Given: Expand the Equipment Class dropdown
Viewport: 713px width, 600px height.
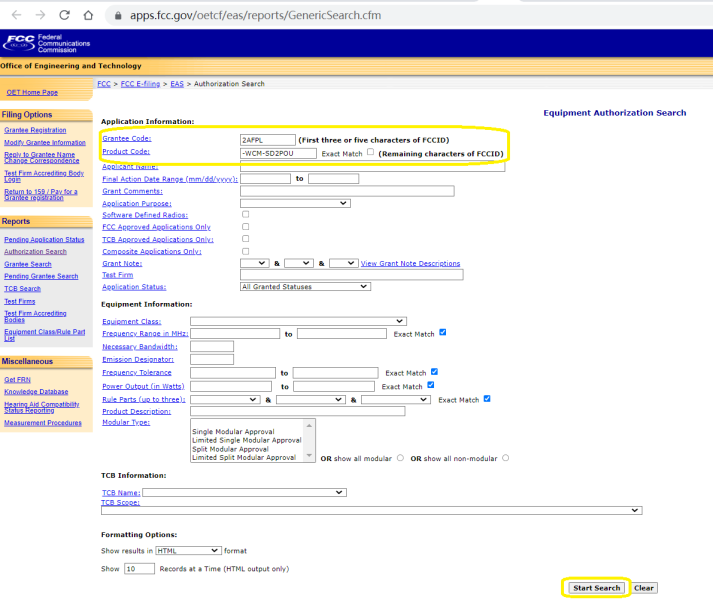Looking at the screenshot, I should pyautogui.click(x=298, y=321).
